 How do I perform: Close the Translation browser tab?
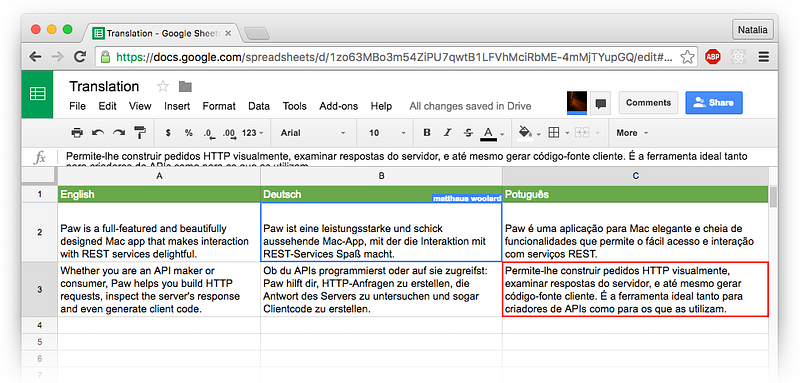[228, 34]
